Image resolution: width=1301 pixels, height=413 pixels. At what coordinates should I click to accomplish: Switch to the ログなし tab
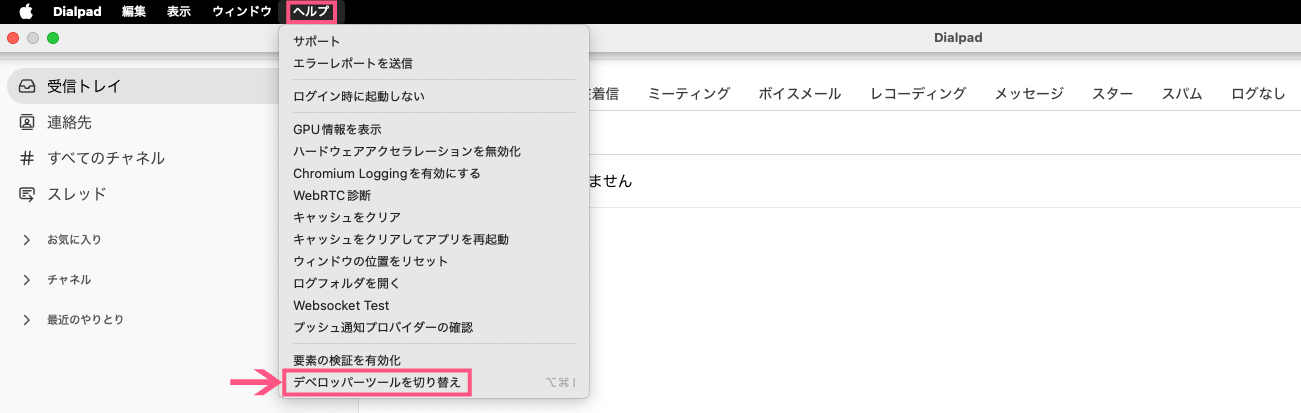(1258, 94)
